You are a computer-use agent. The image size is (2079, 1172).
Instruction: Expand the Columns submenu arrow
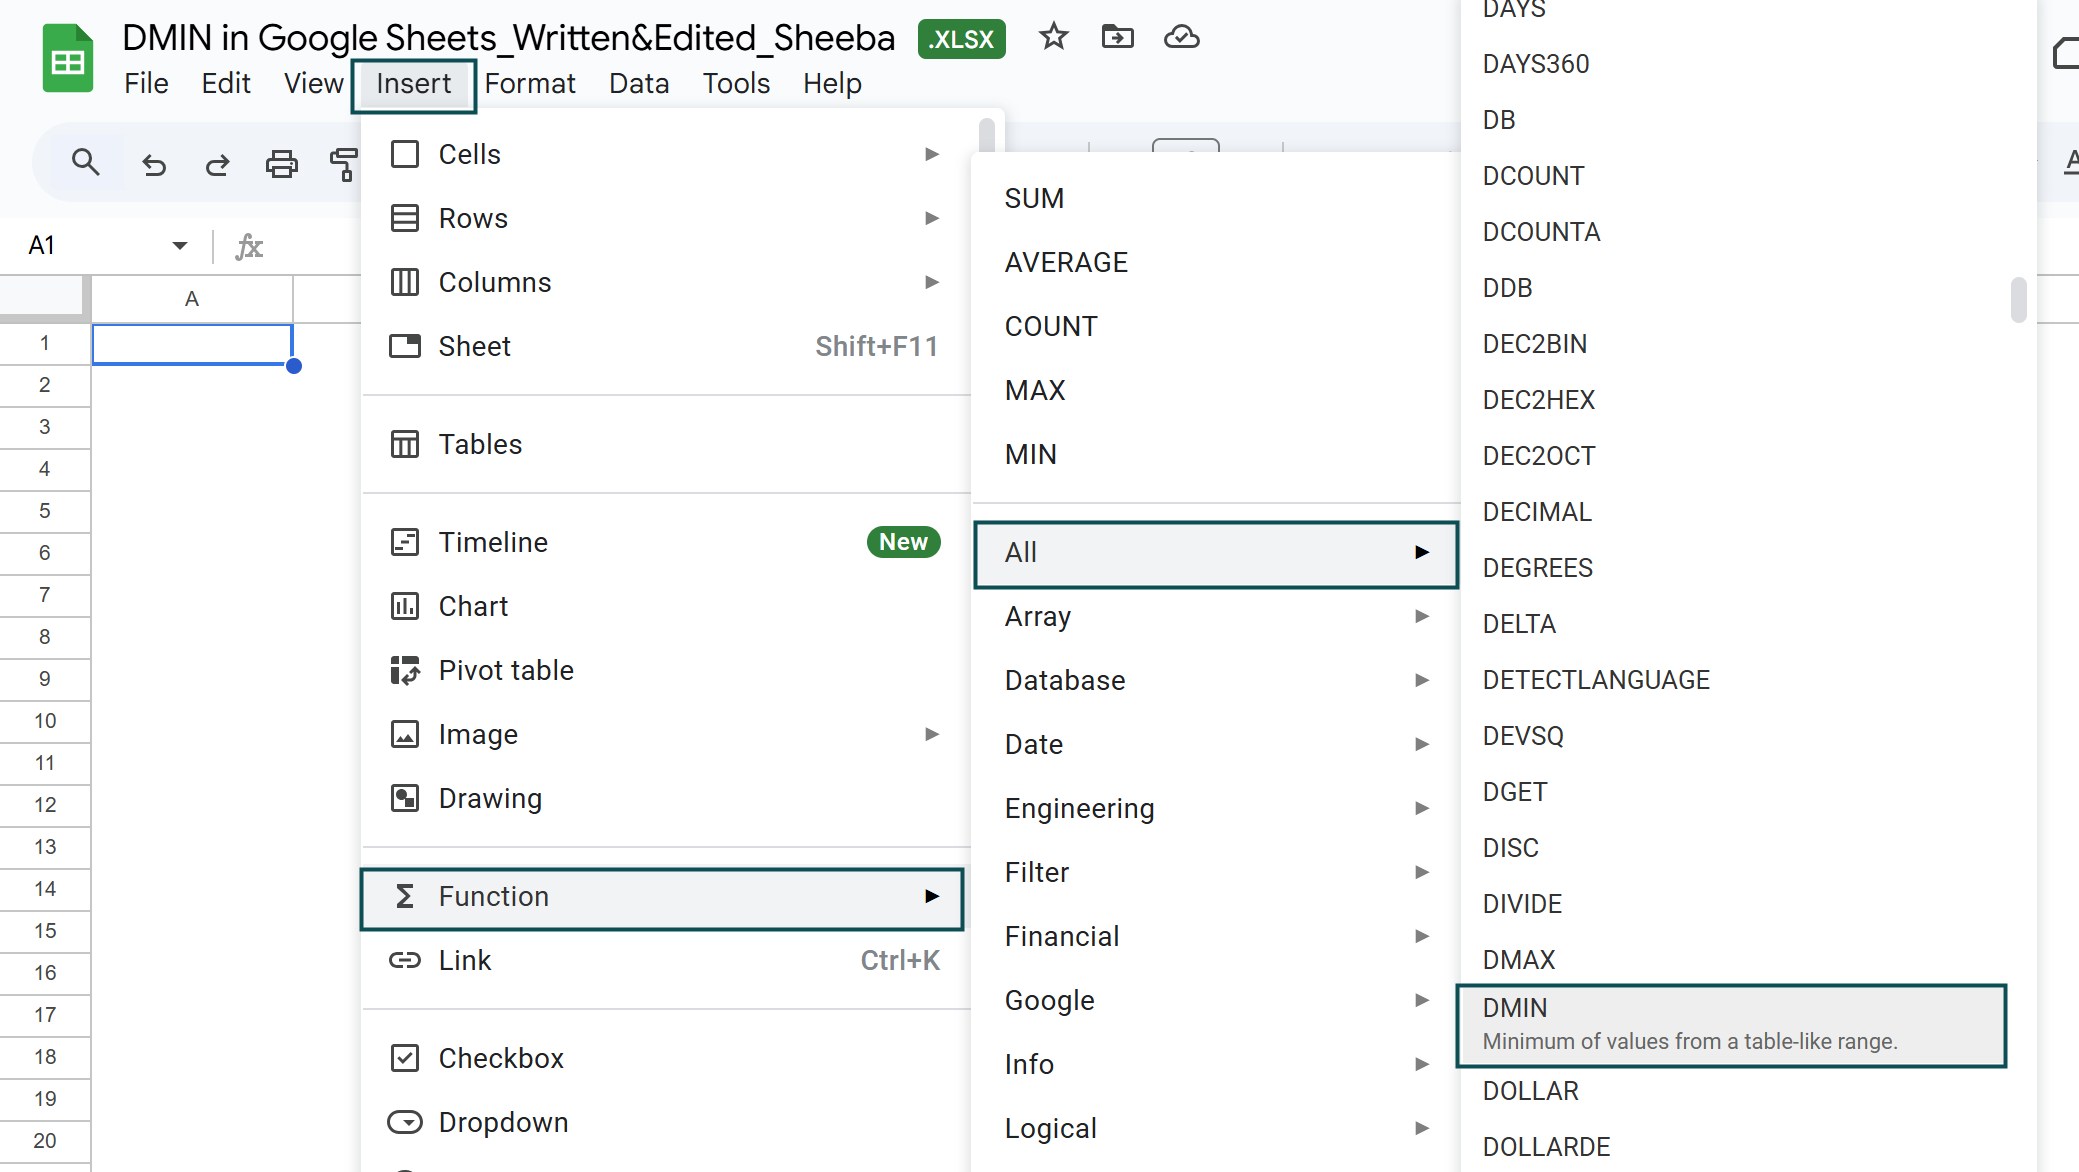(932, 282)
